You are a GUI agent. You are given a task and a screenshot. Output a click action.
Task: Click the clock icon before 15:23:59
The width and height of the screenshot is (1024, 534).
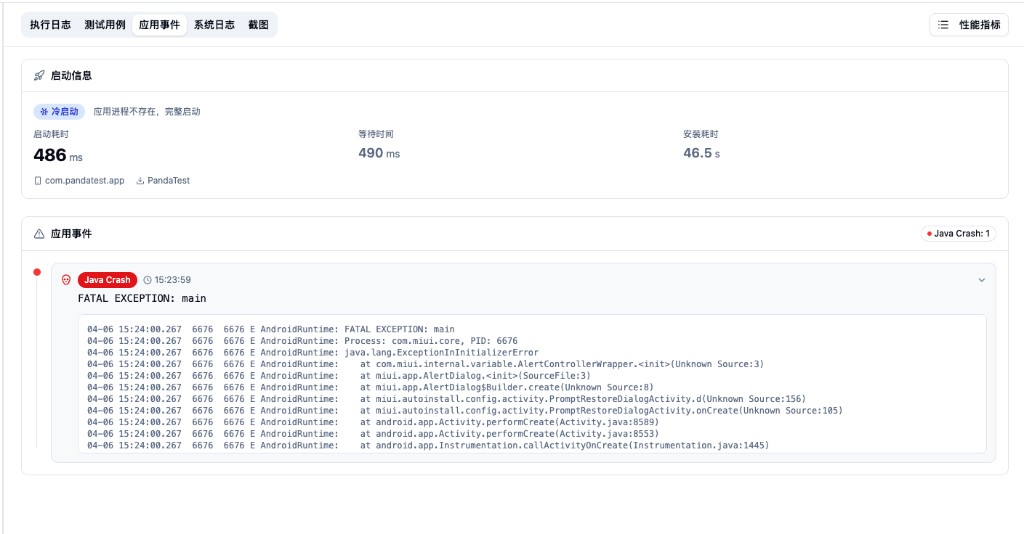point(148,280)
